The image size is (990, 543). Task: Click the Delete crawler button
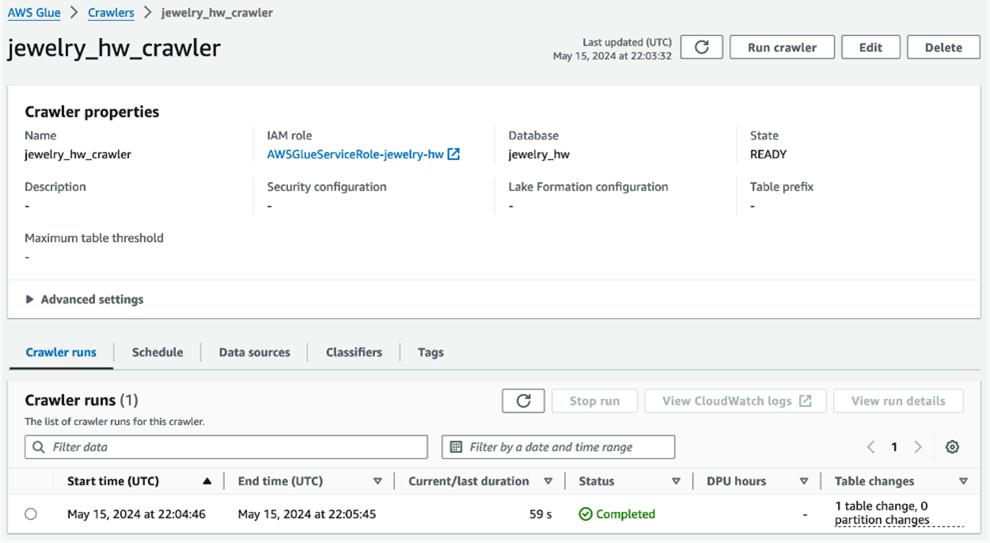(x=943, y=47)
